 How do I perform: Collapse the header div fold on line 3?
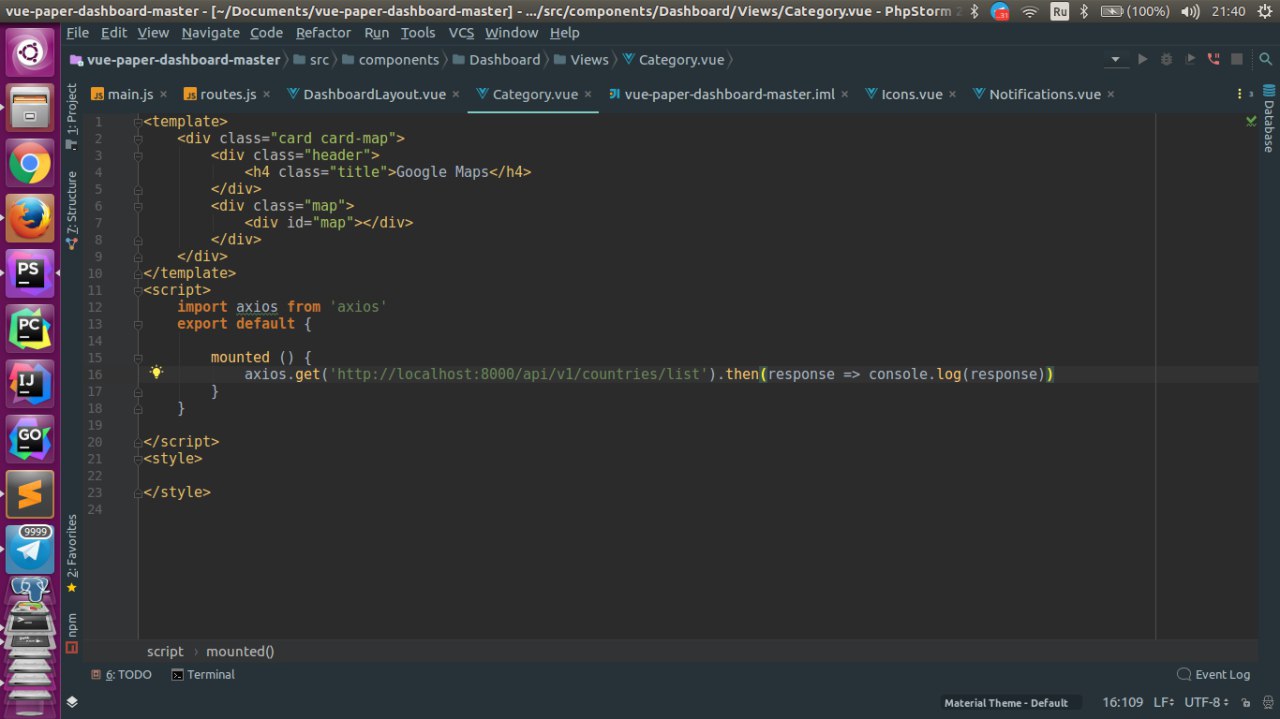pyautogui.click(x=138, y=155)
